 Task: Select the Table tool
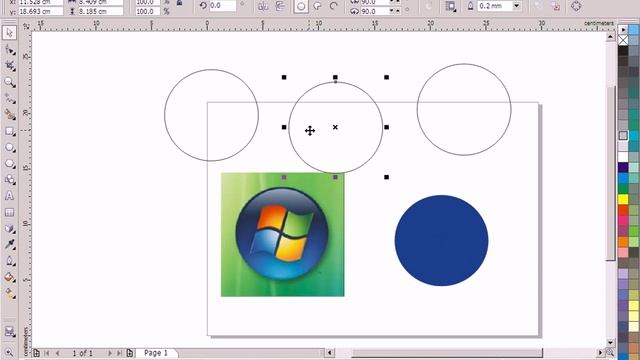[9, 212]
